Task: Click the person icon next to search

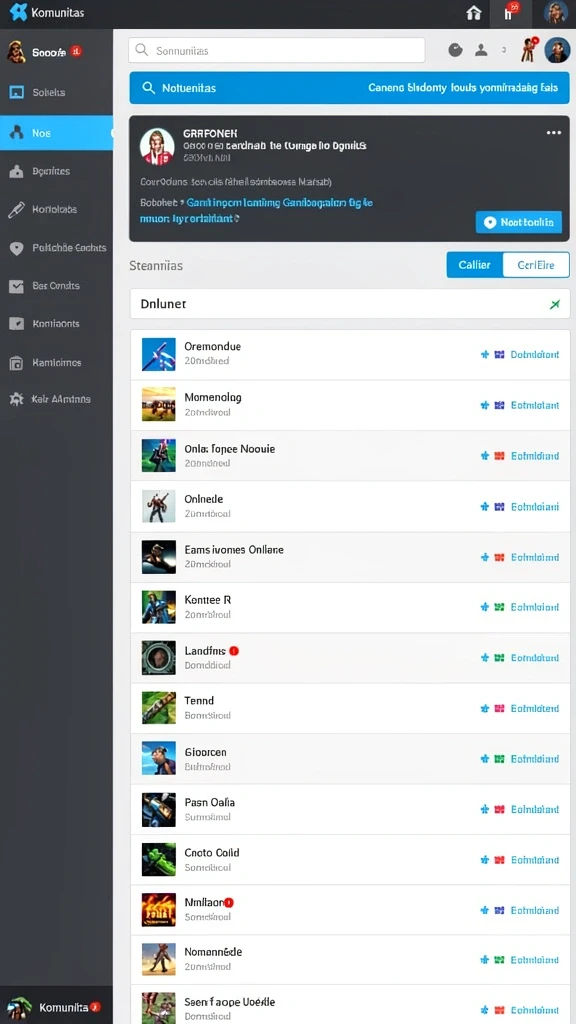Action: click(481, 50)
